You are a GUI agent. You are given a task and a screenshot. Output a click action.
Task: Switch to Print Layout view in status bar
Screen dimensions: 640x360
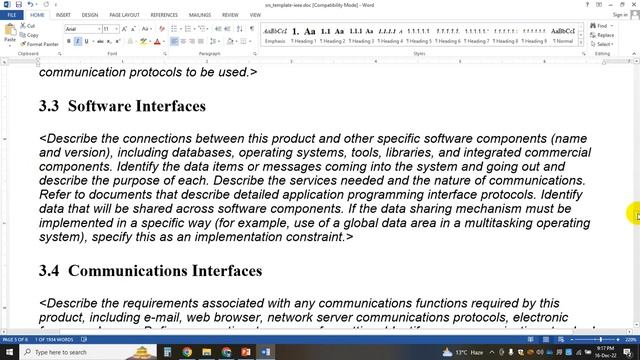546,340
